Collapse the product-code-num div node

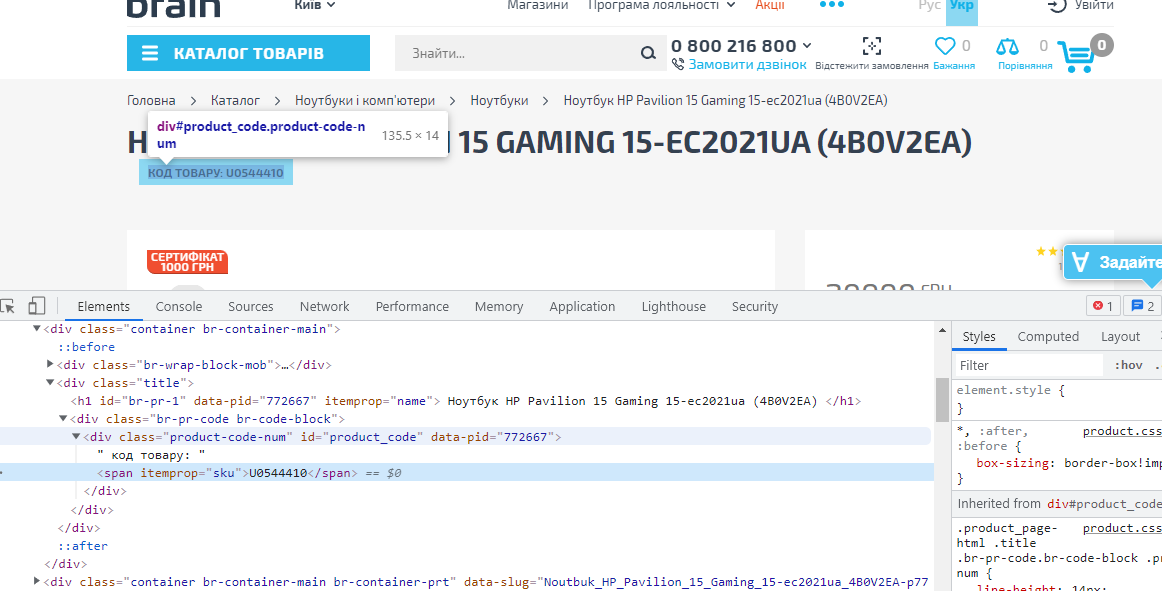click(76, 437)
